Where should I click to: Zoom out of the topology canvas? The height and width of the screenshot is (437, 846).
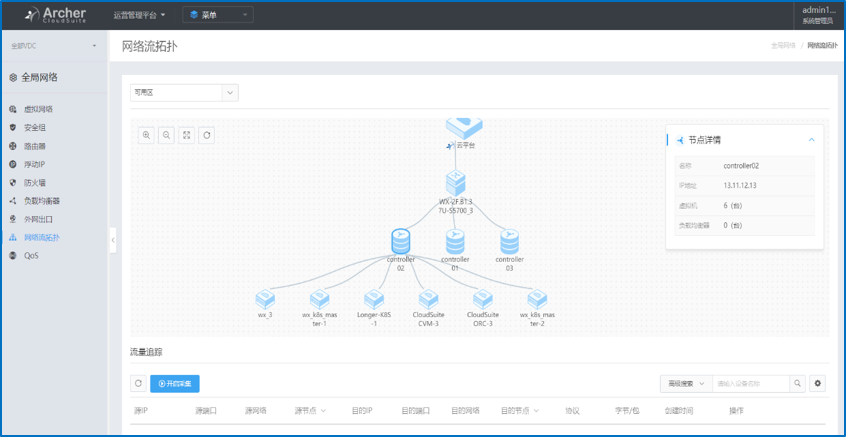pyautogui.click(x=167, y=135)
